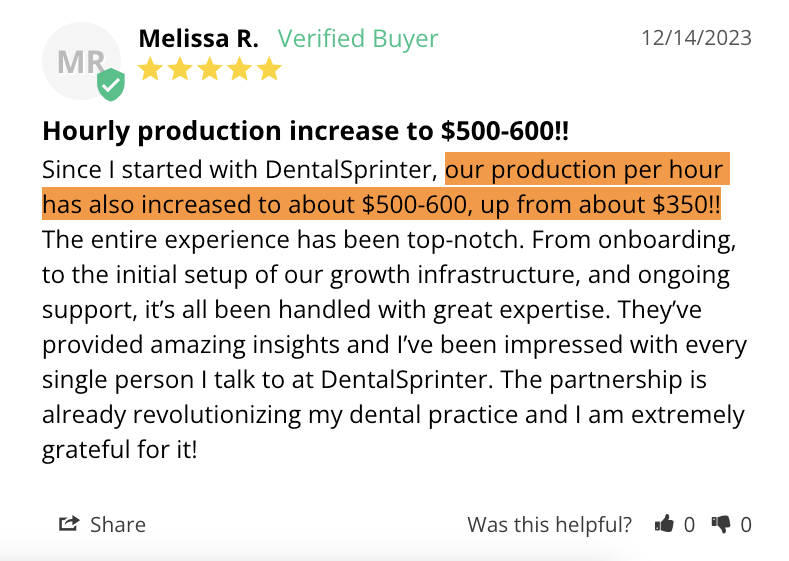Select the third star in the rating

pos(210,69)
